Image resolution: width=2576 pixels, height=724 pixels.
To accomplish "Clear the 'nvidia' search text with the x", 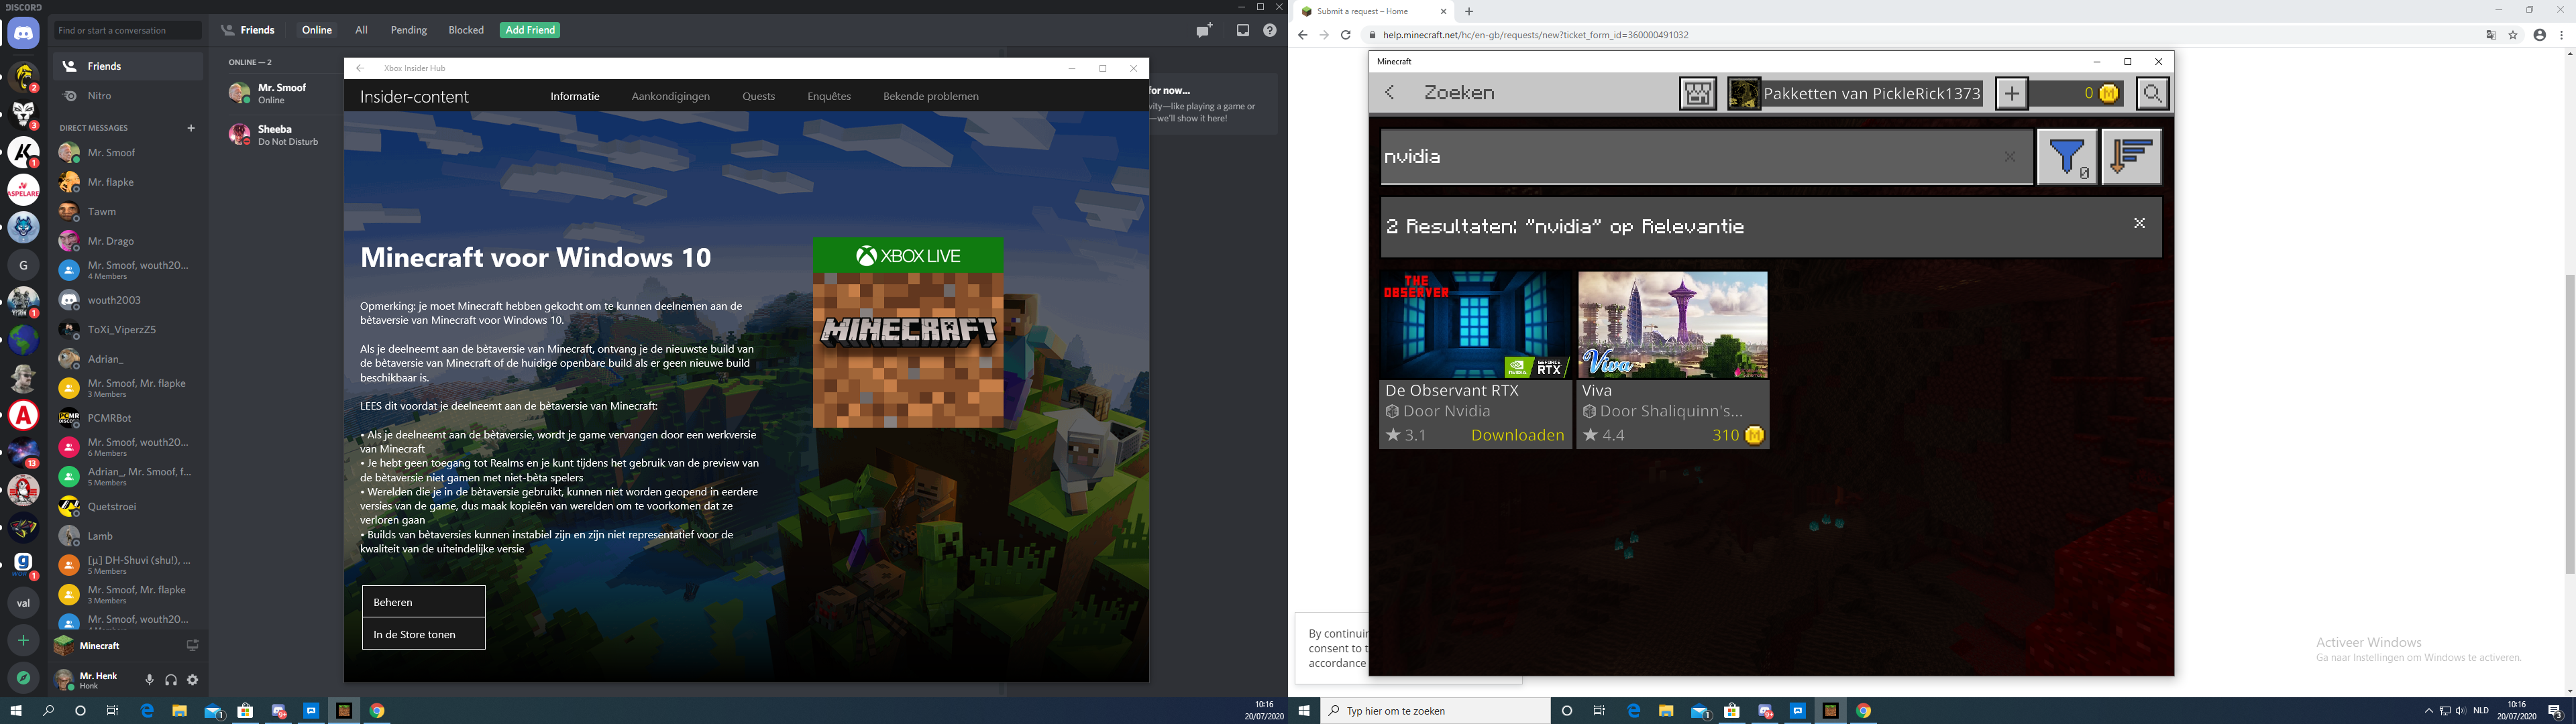I will click(x=2009, y=157).
